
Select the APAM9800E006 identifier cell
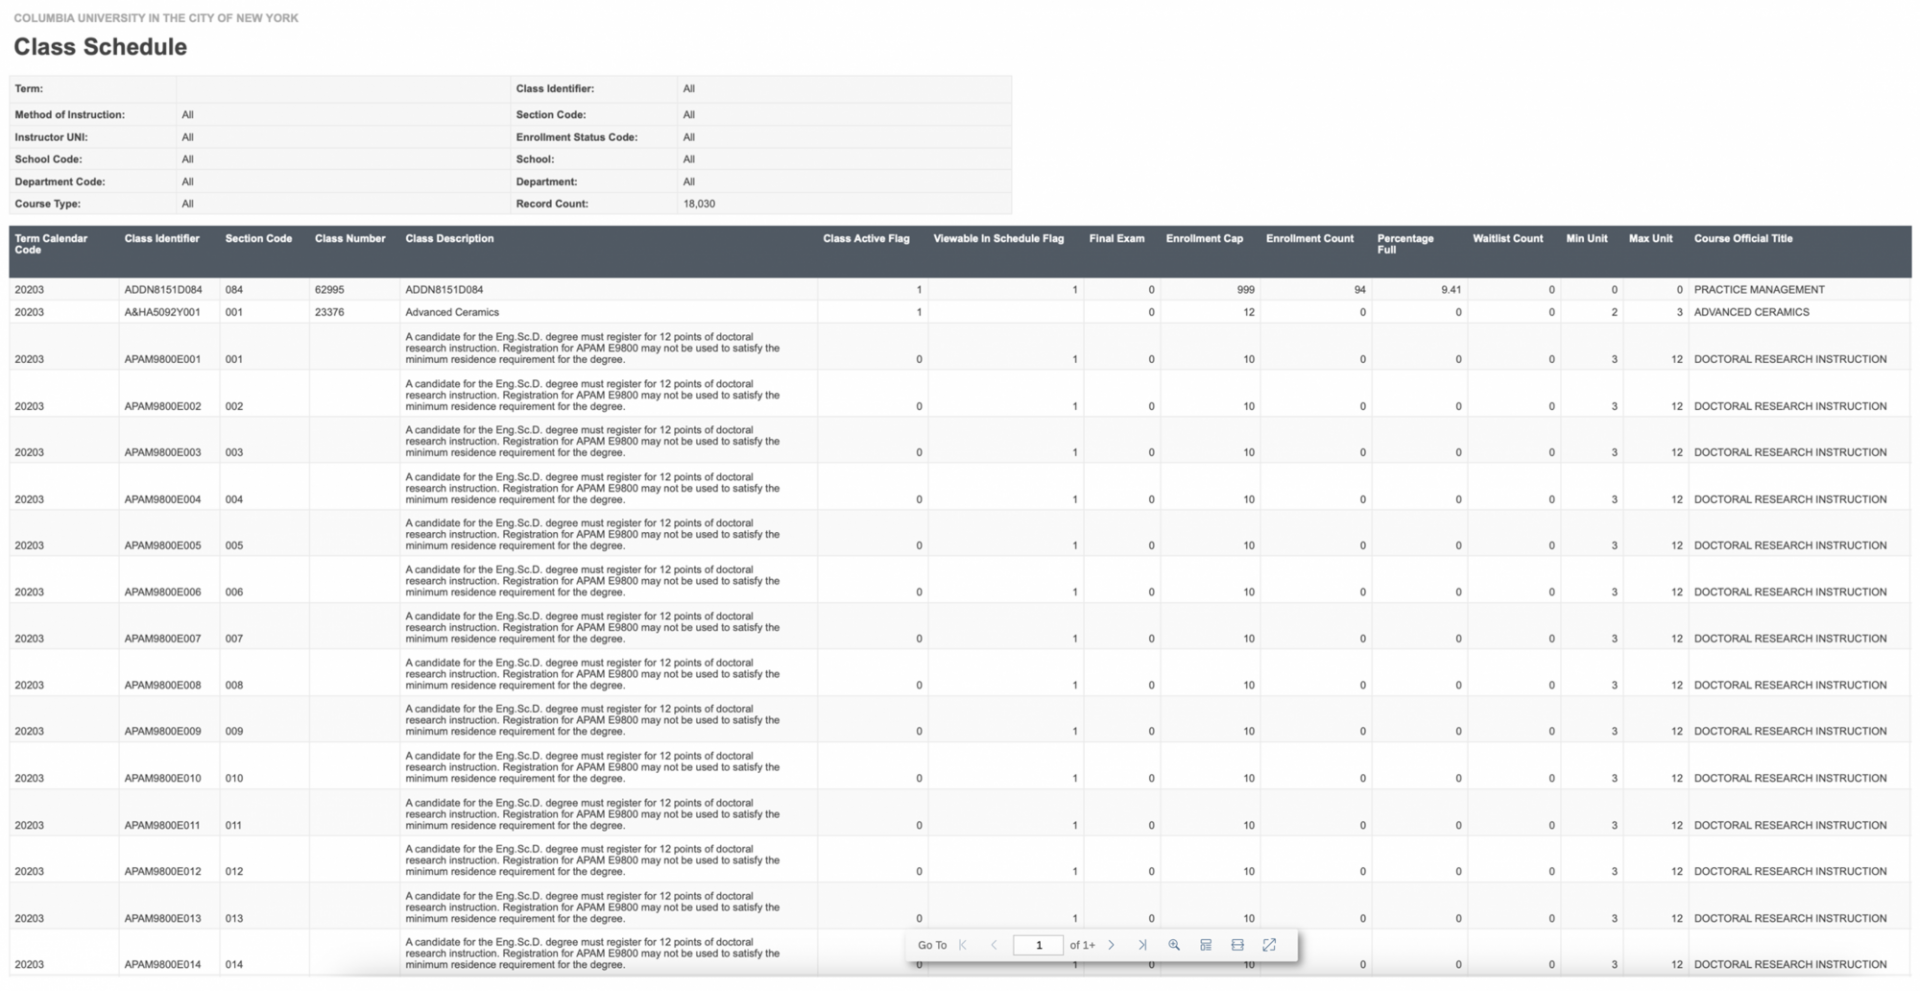click(162, 592)
